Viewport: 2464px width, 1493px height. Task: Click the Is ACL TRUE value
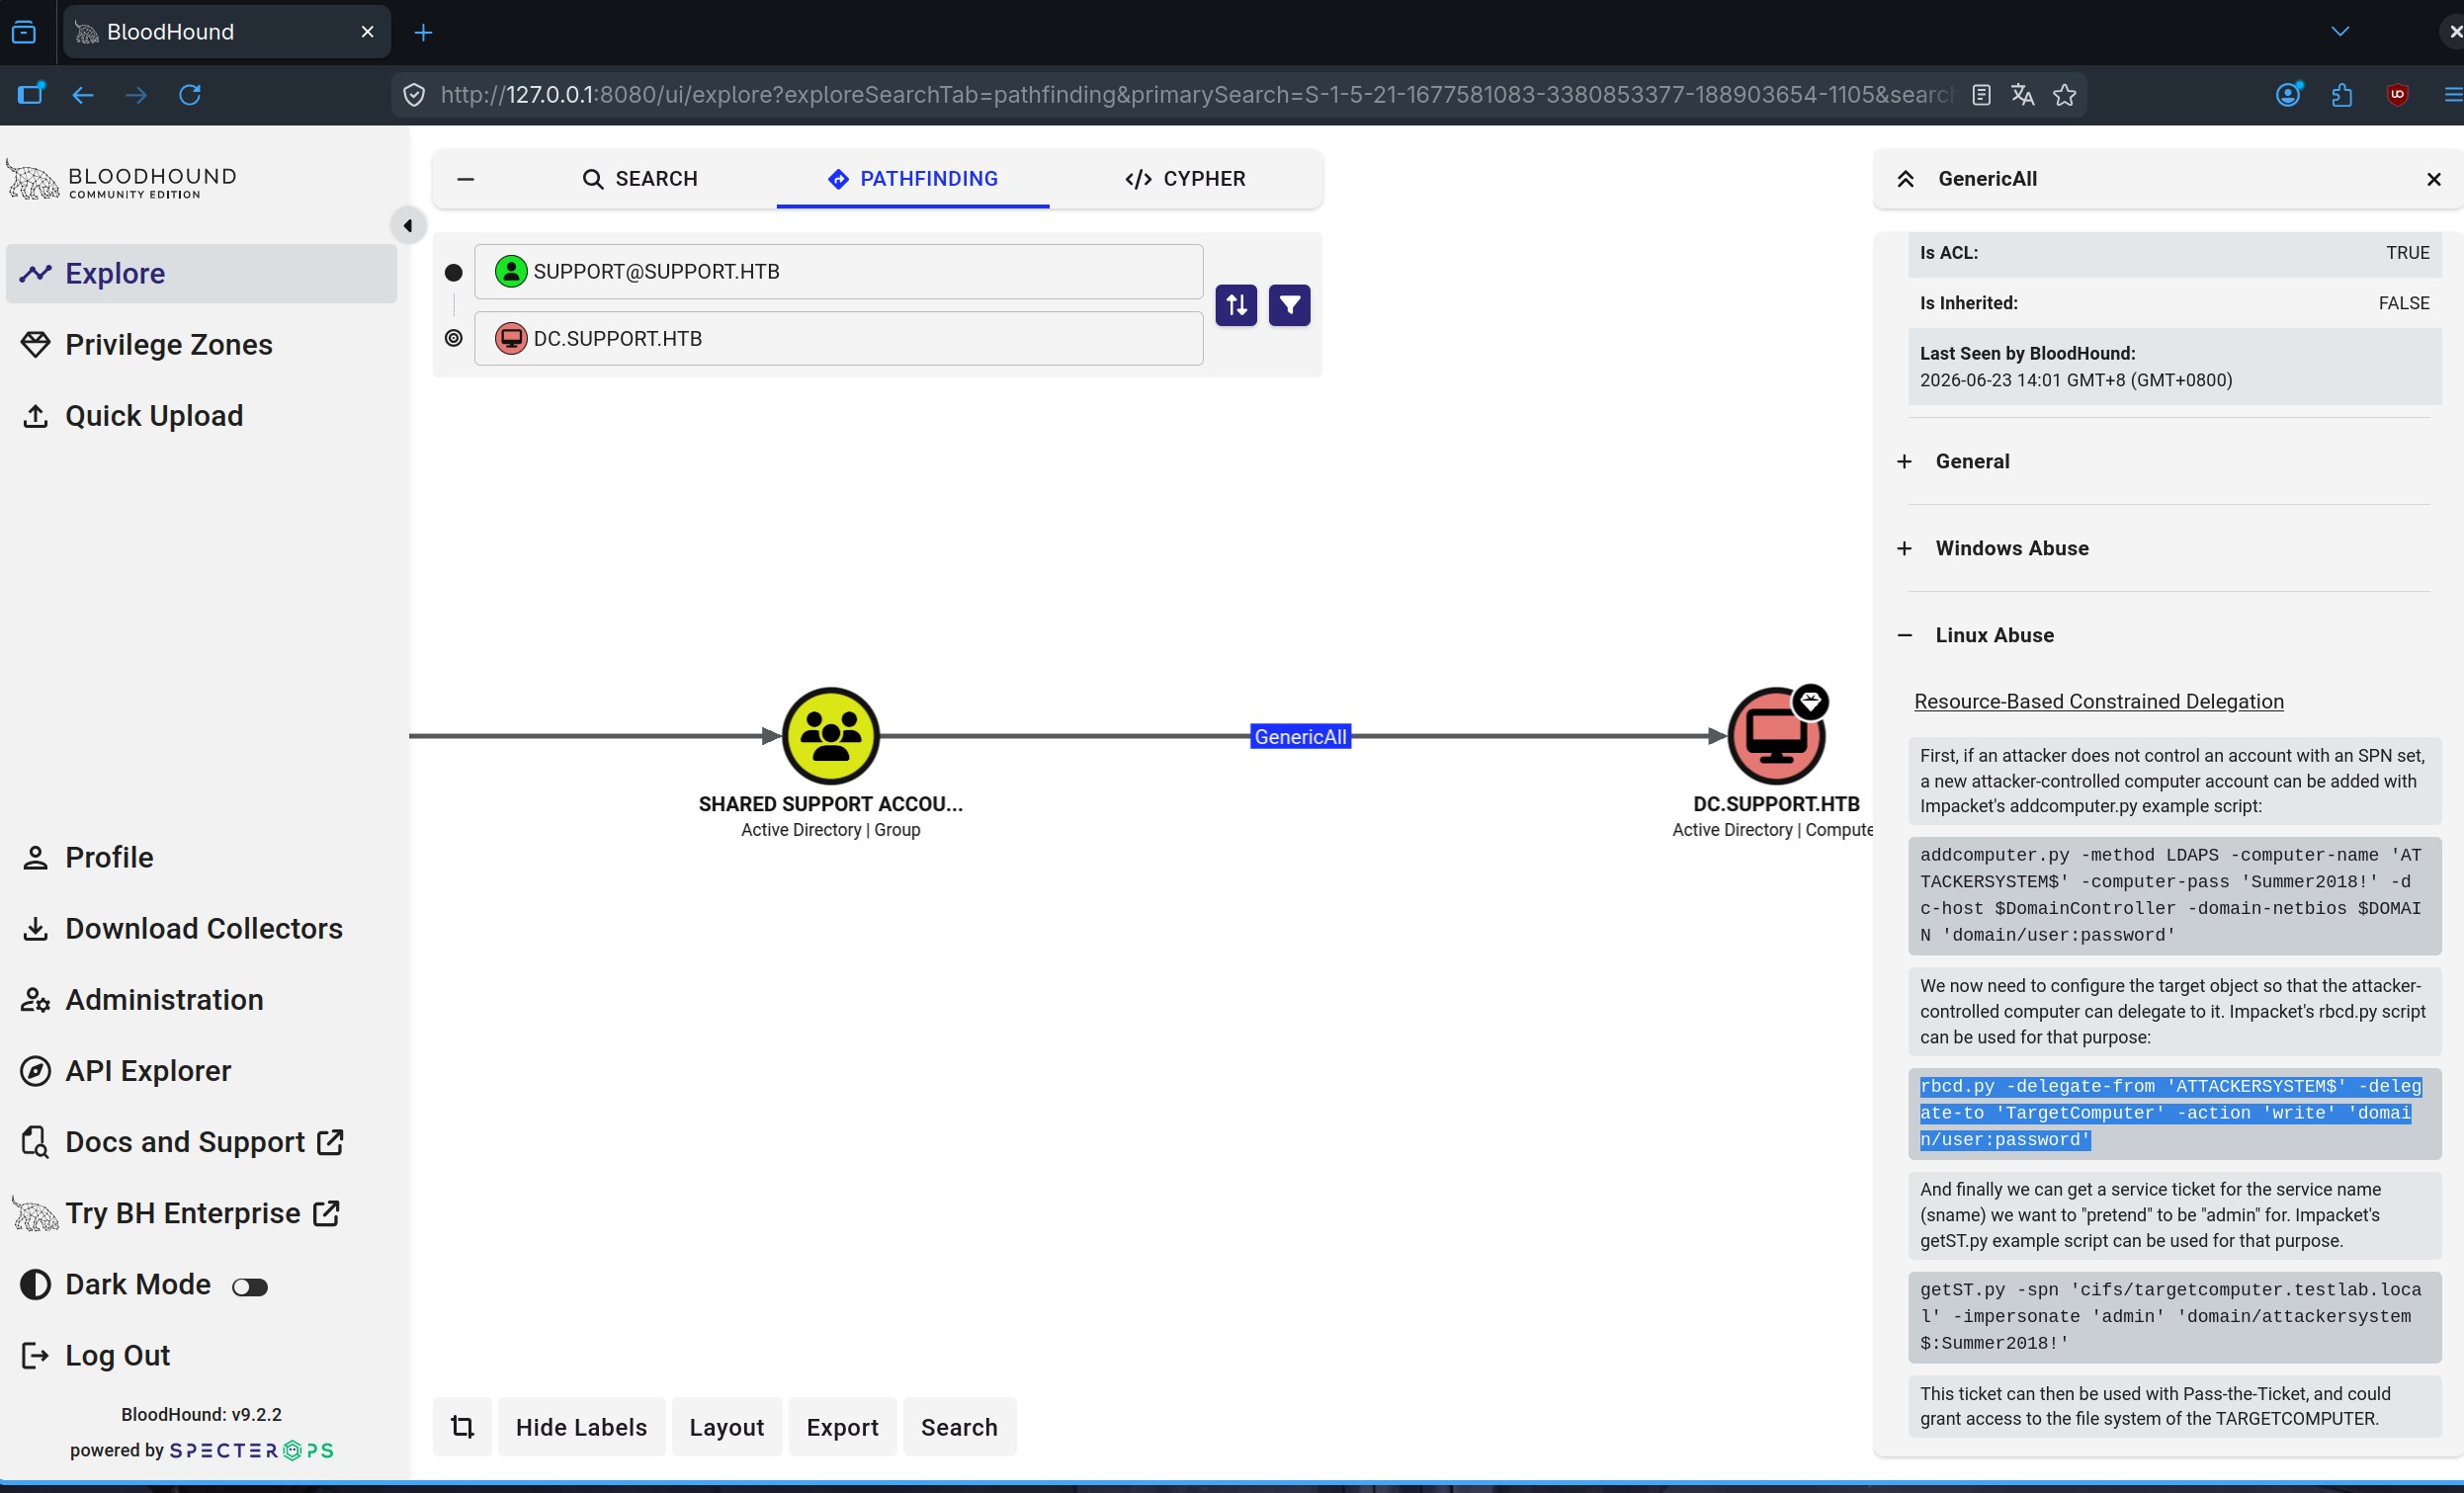[x=2407, y=253]
